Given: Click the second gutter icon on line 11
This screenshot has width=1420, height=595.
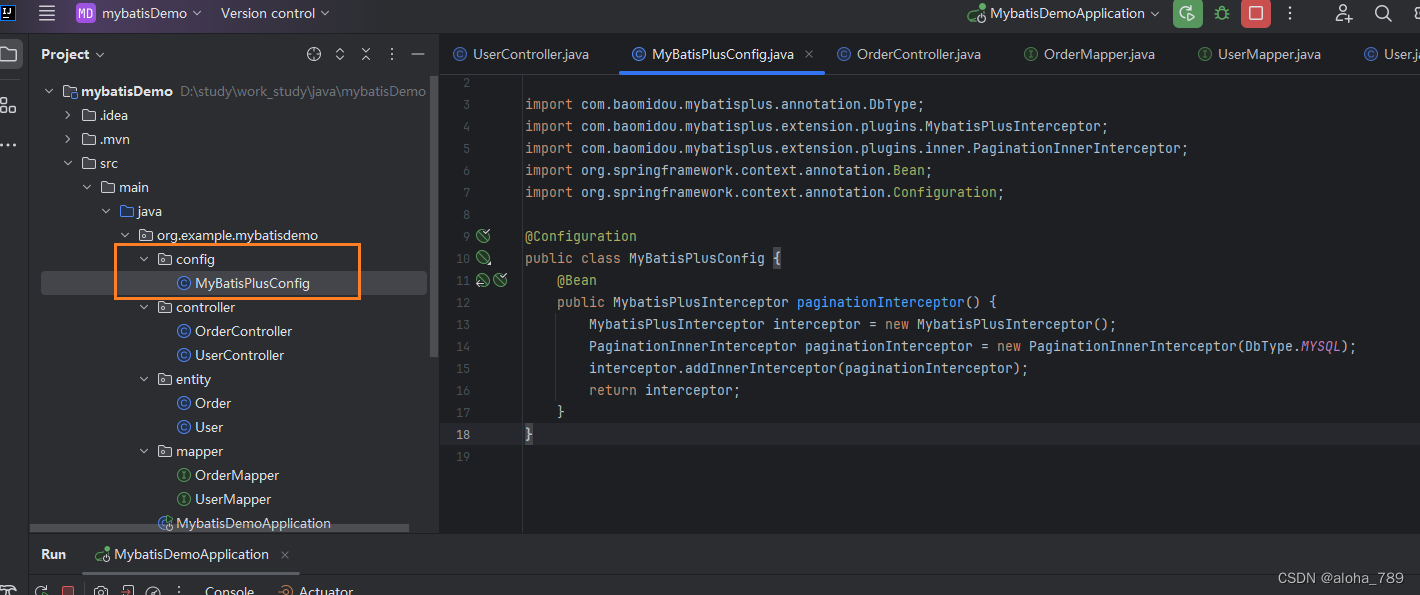Looking at the screenshot, I should (x=500, y=280).
